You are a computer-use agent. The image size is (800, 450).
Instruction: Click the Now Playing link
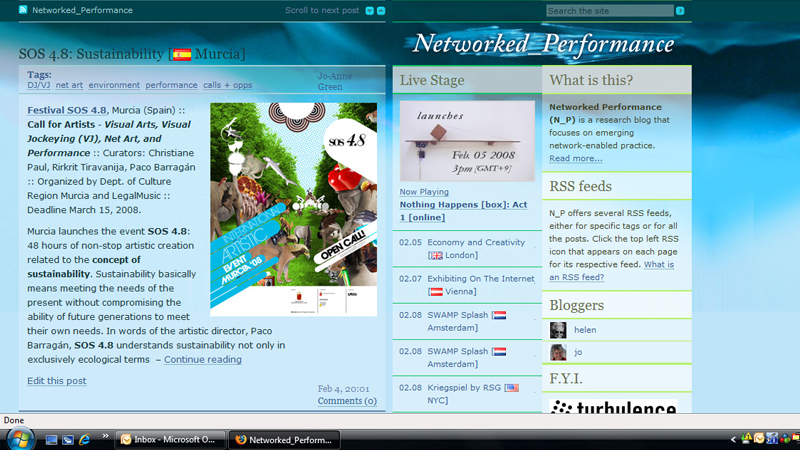coord(424,192)
